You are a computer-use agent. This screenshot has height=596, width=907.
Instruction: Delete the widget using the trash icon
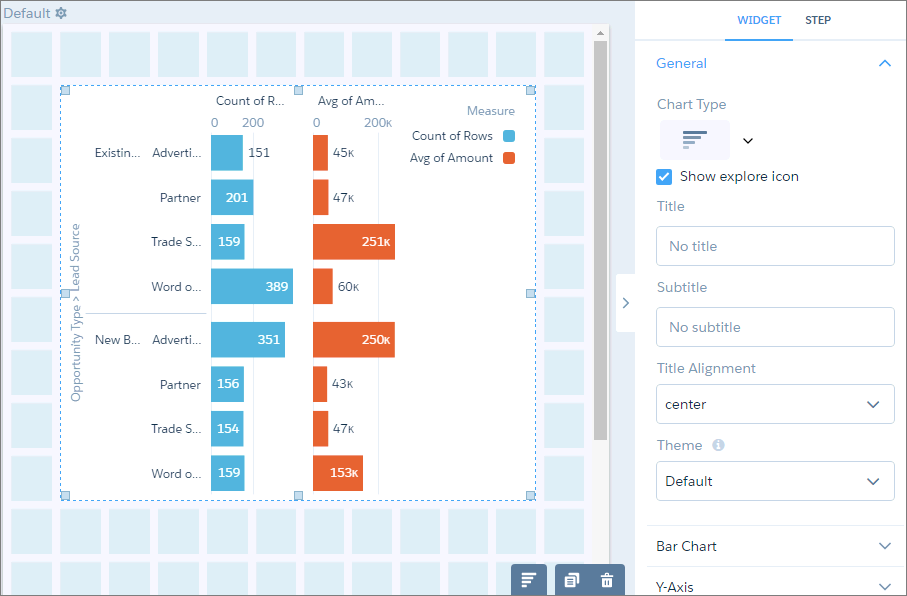[x=607, y=580]
